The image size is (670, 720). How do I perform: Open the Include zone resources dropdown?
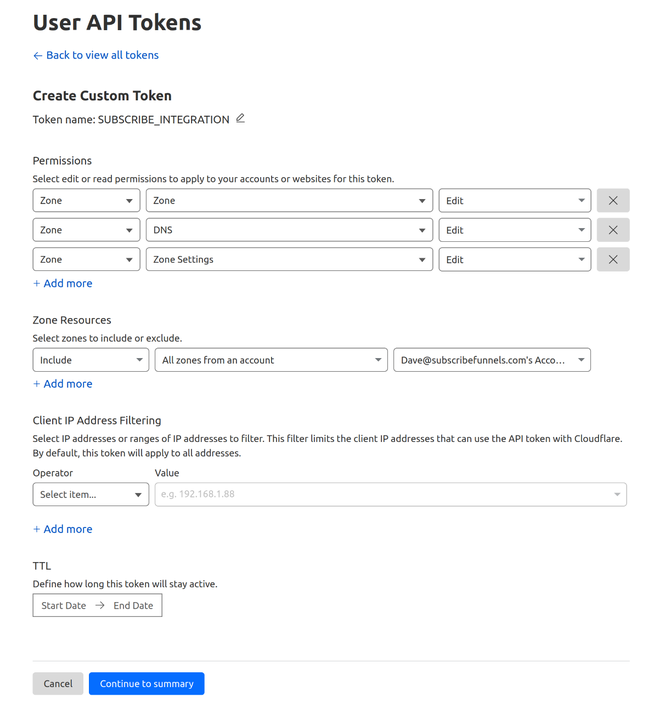coord(91,360)
